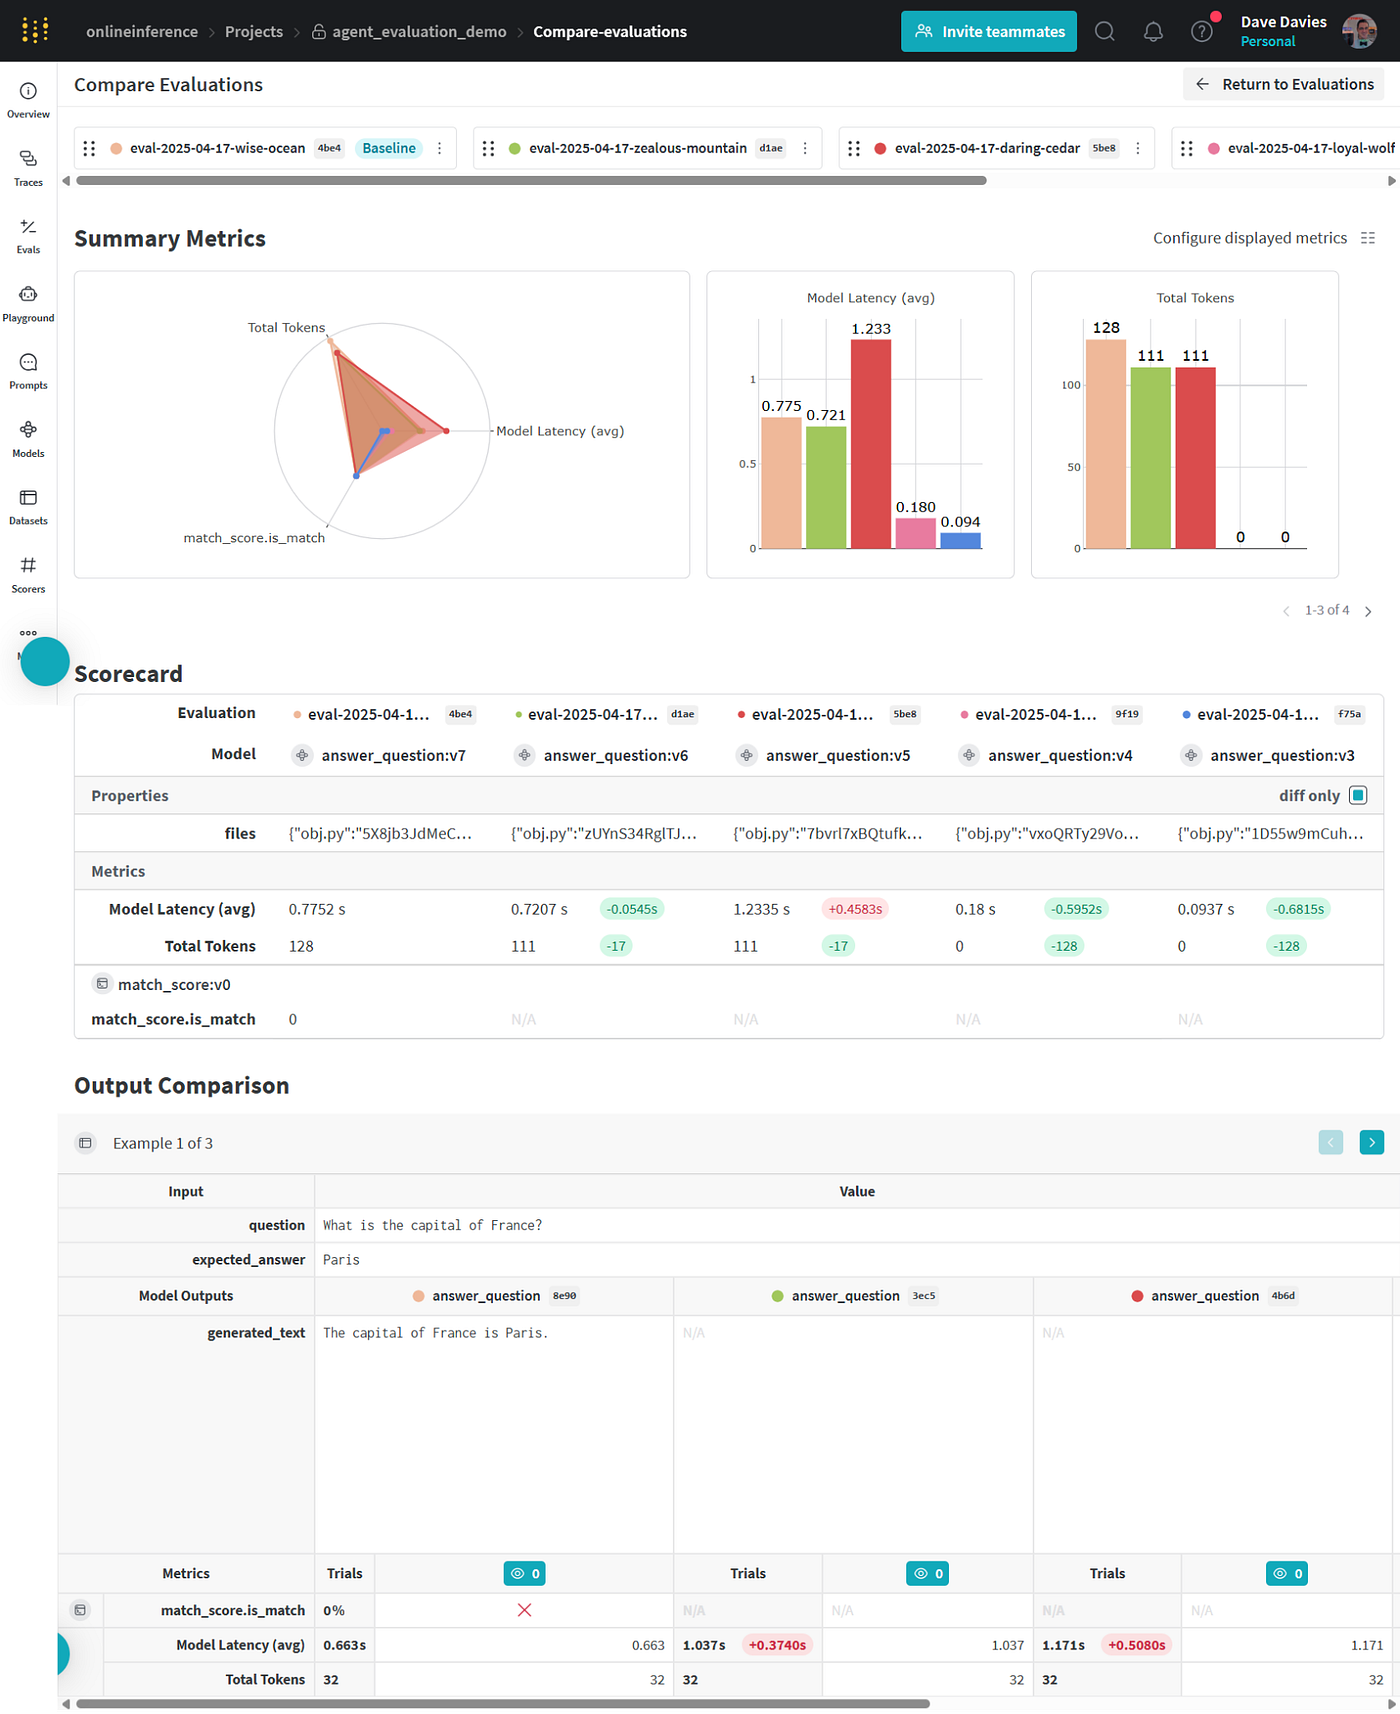The height and width of the screenshot is (1714, 1400).
Task: Click the model icon beside answer_question:v6
Action: 524,755
